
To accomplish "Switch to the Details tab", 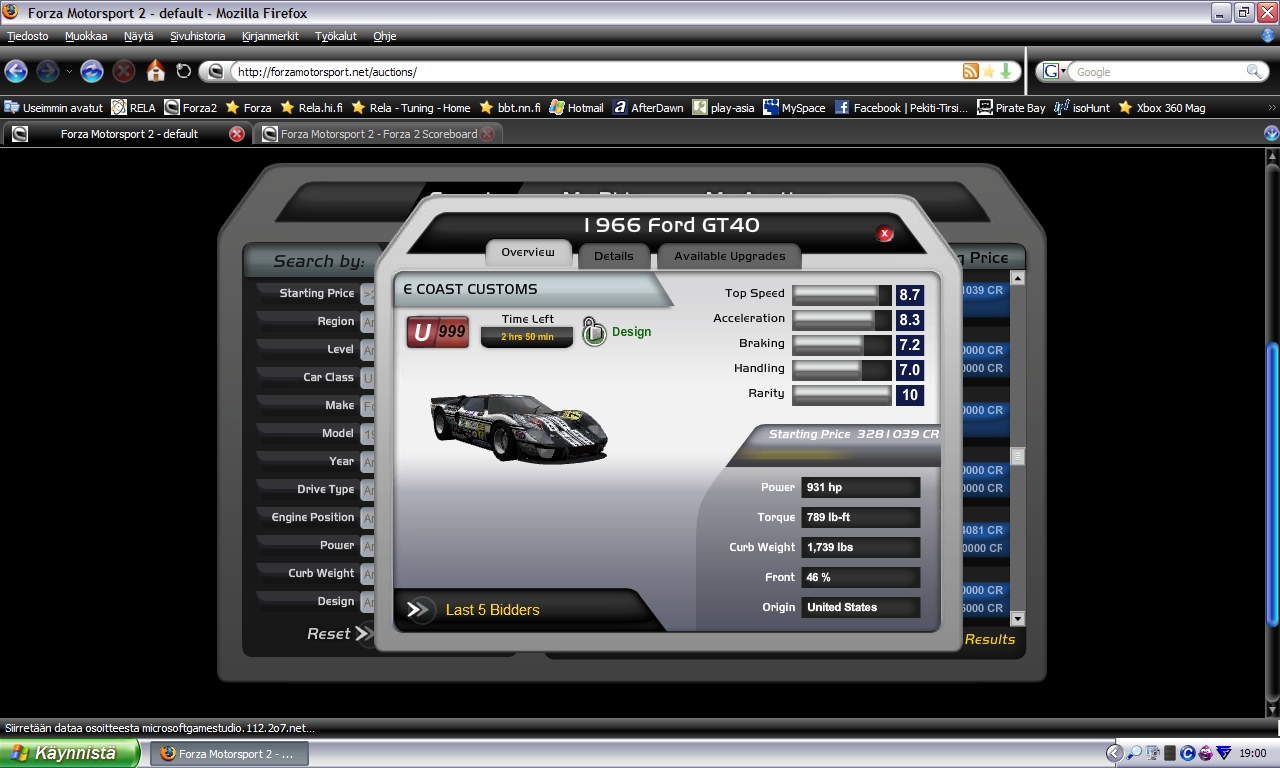I will pos(613,256).
